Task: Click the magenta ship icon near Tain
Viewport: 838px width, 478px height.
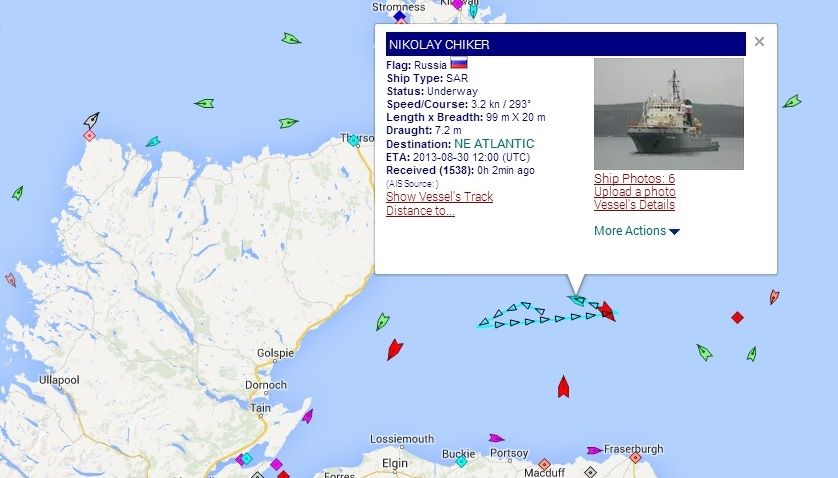Action: point(307,416)
